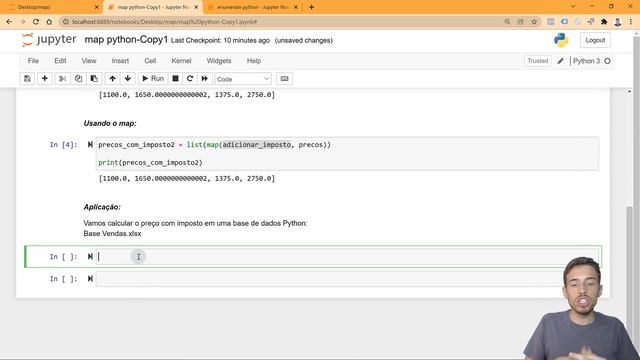Image resolution: width=640 pixels, height=360 pixels.
Task: Copy selected cells icon
Action: (78, 78)
